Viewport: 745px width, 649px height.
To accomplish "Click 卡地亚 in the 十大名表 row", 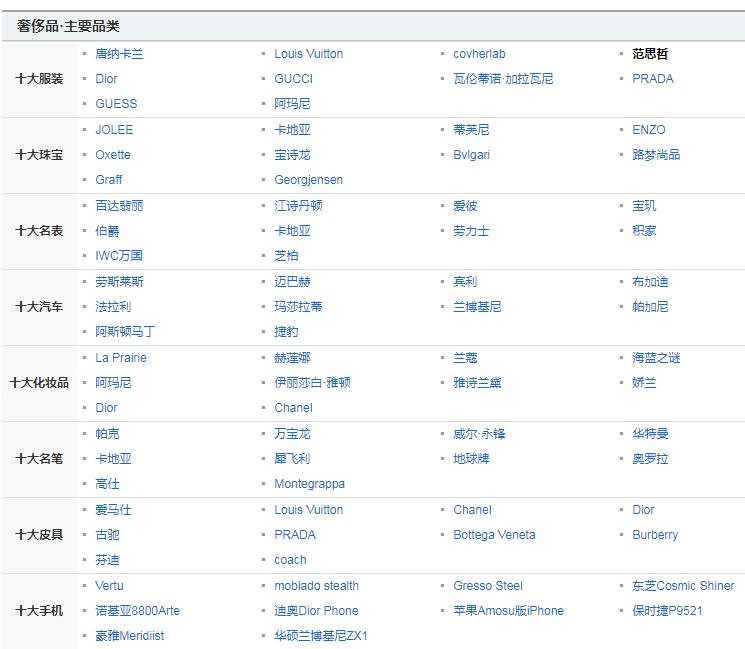I will [292, 231].
